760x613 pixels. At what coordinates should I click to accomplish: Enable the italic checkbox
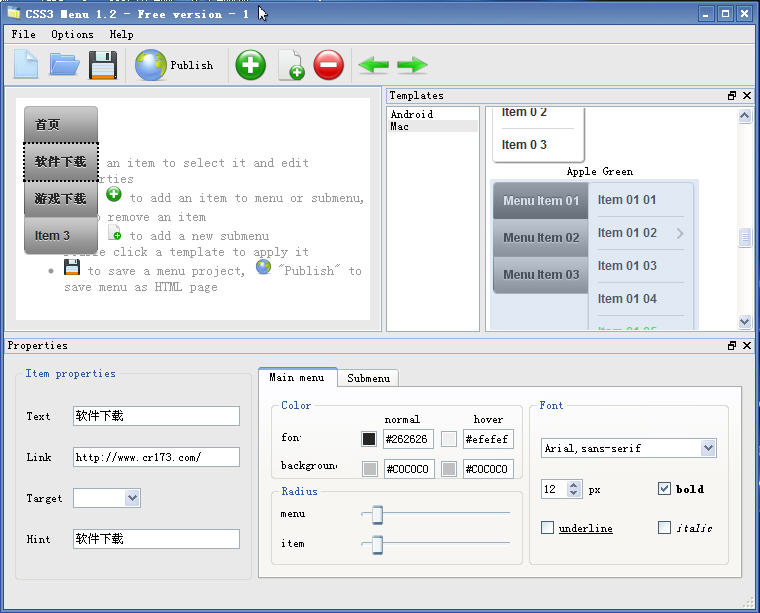click(x=664, y=527)
